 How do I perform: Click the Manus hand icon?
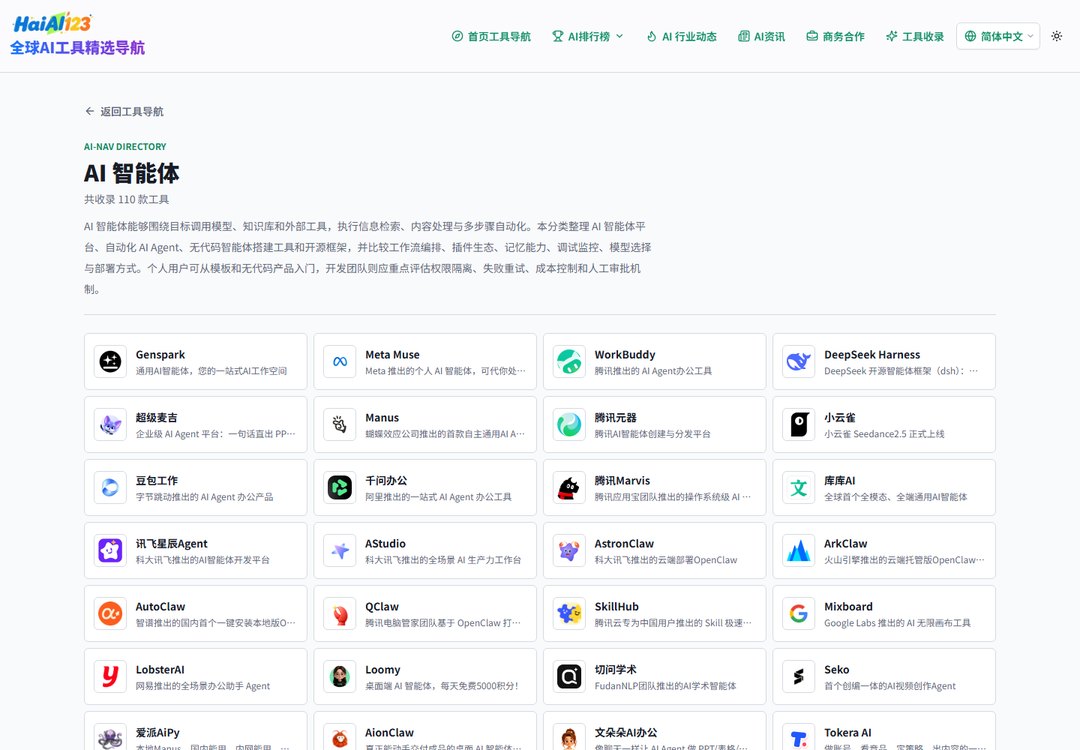point(340,425)
